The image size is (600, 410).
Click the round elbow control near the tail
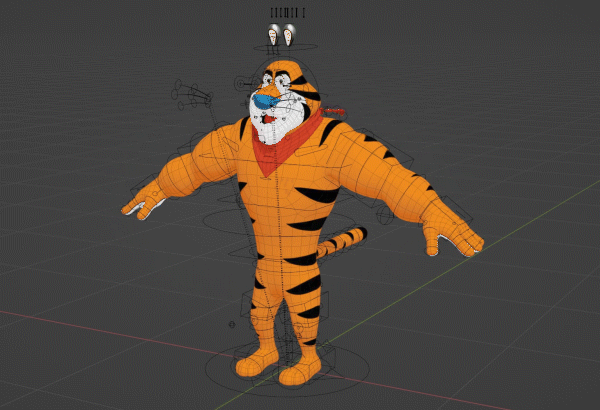pos(385,216)
